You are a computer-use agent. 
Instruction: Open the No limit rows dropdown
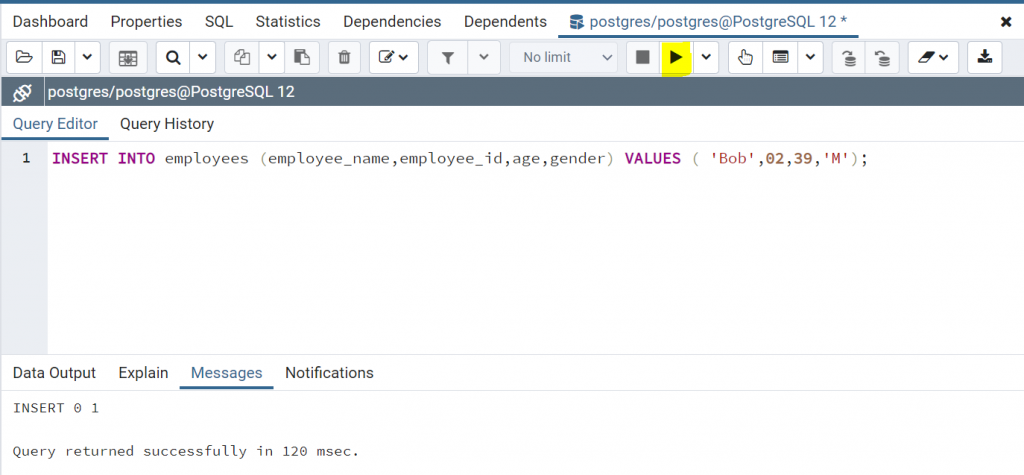point(564,57)
